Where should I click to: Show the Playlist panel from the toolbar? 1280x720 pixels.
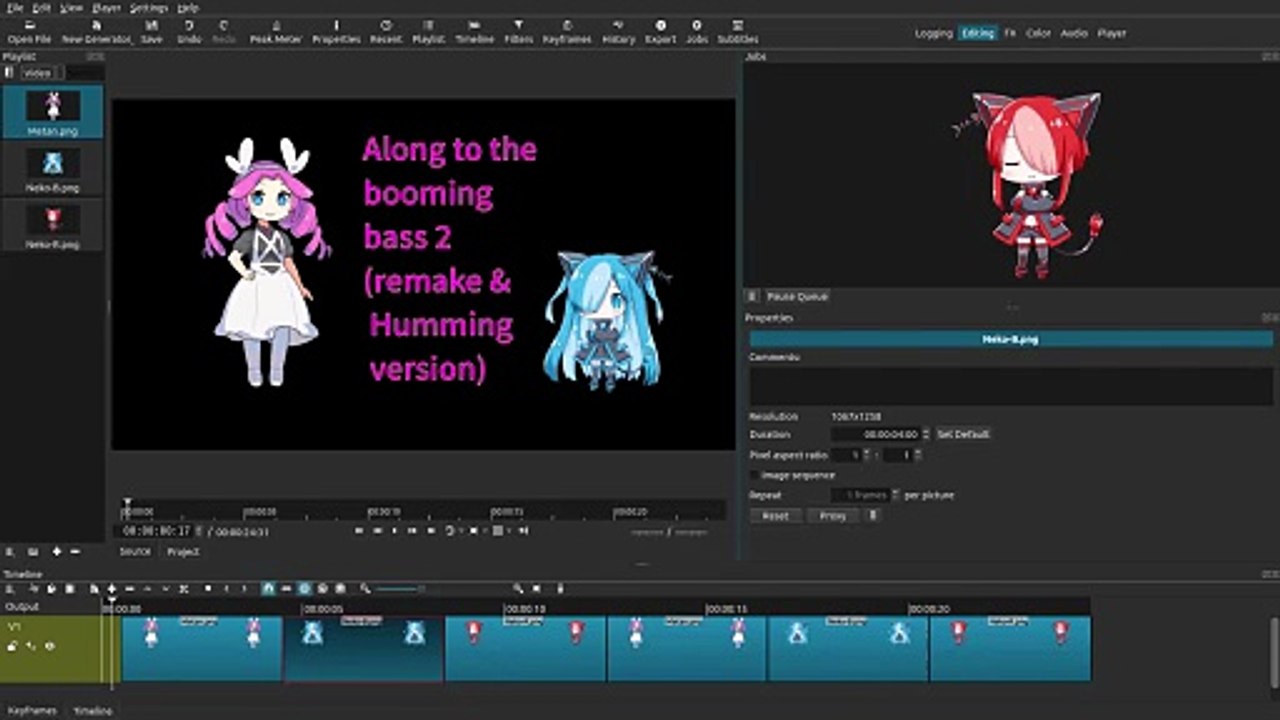pos(429,32)
